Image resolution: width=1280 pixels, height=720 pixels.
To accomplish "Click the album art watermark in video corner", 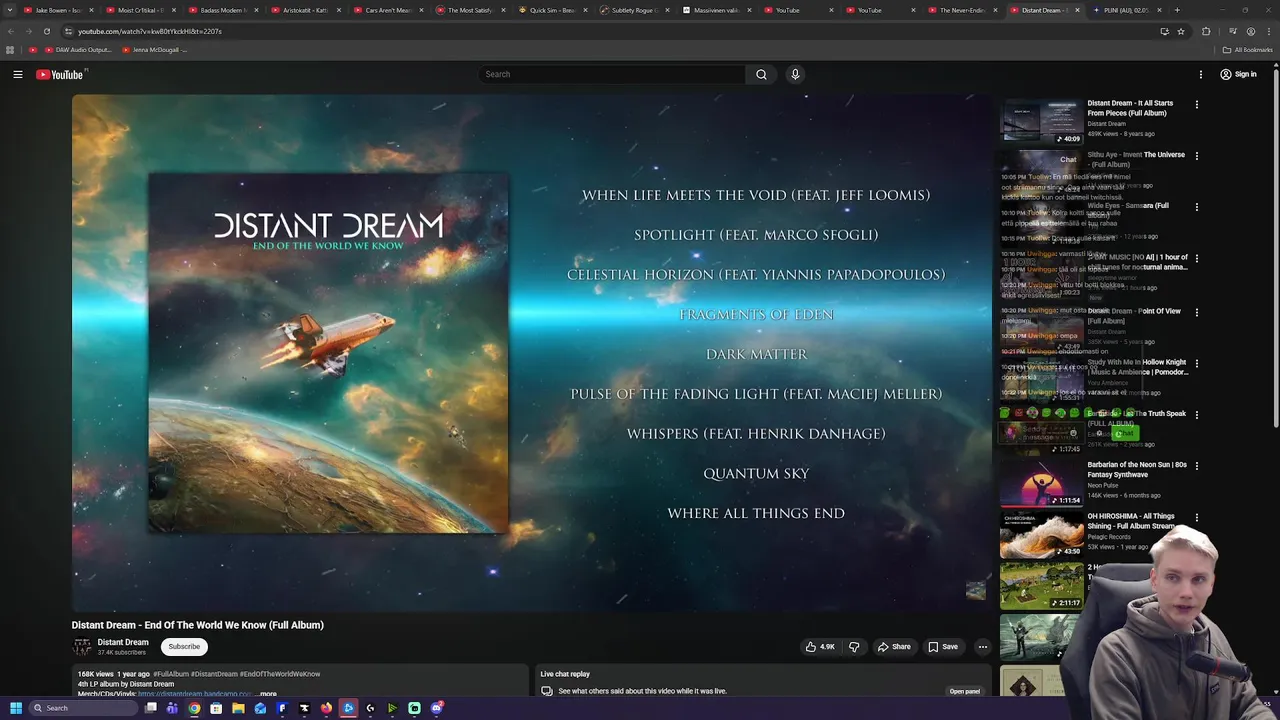I will pyautogui.click(x=976, y=590).
